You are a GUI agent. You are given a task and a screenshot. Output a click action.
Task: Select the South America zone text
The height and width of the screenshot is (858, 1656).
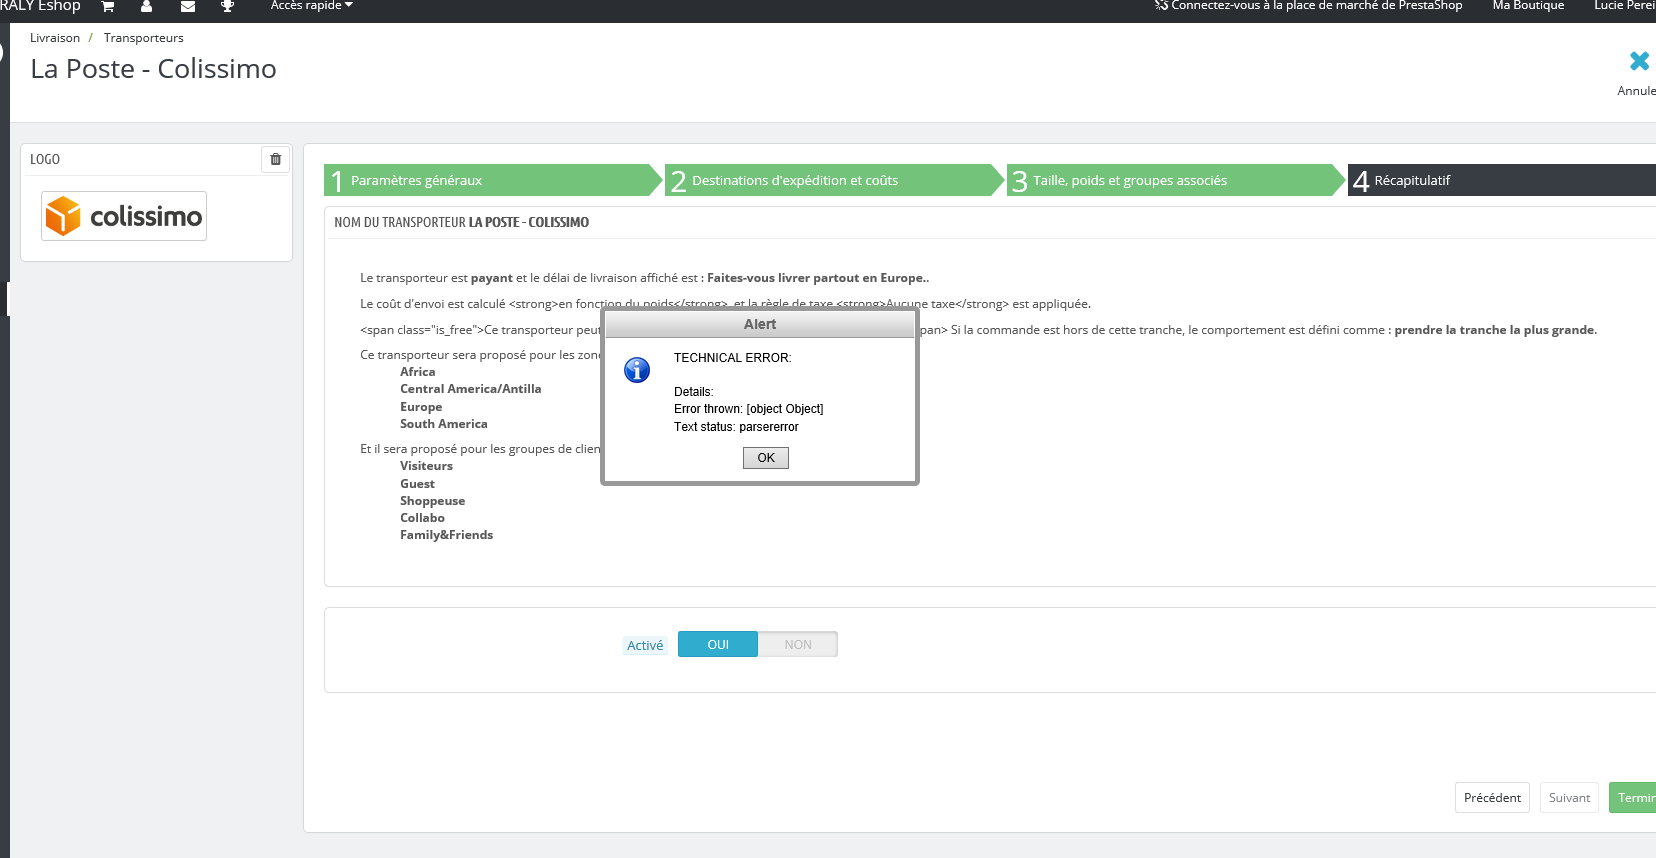(x=444, y=424)
